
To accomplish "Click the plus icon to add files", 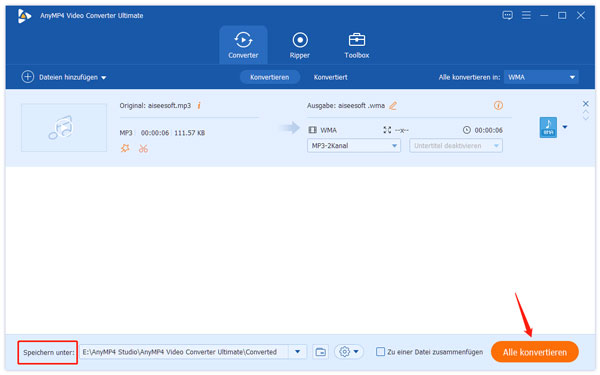I will [x=28, y=77].
